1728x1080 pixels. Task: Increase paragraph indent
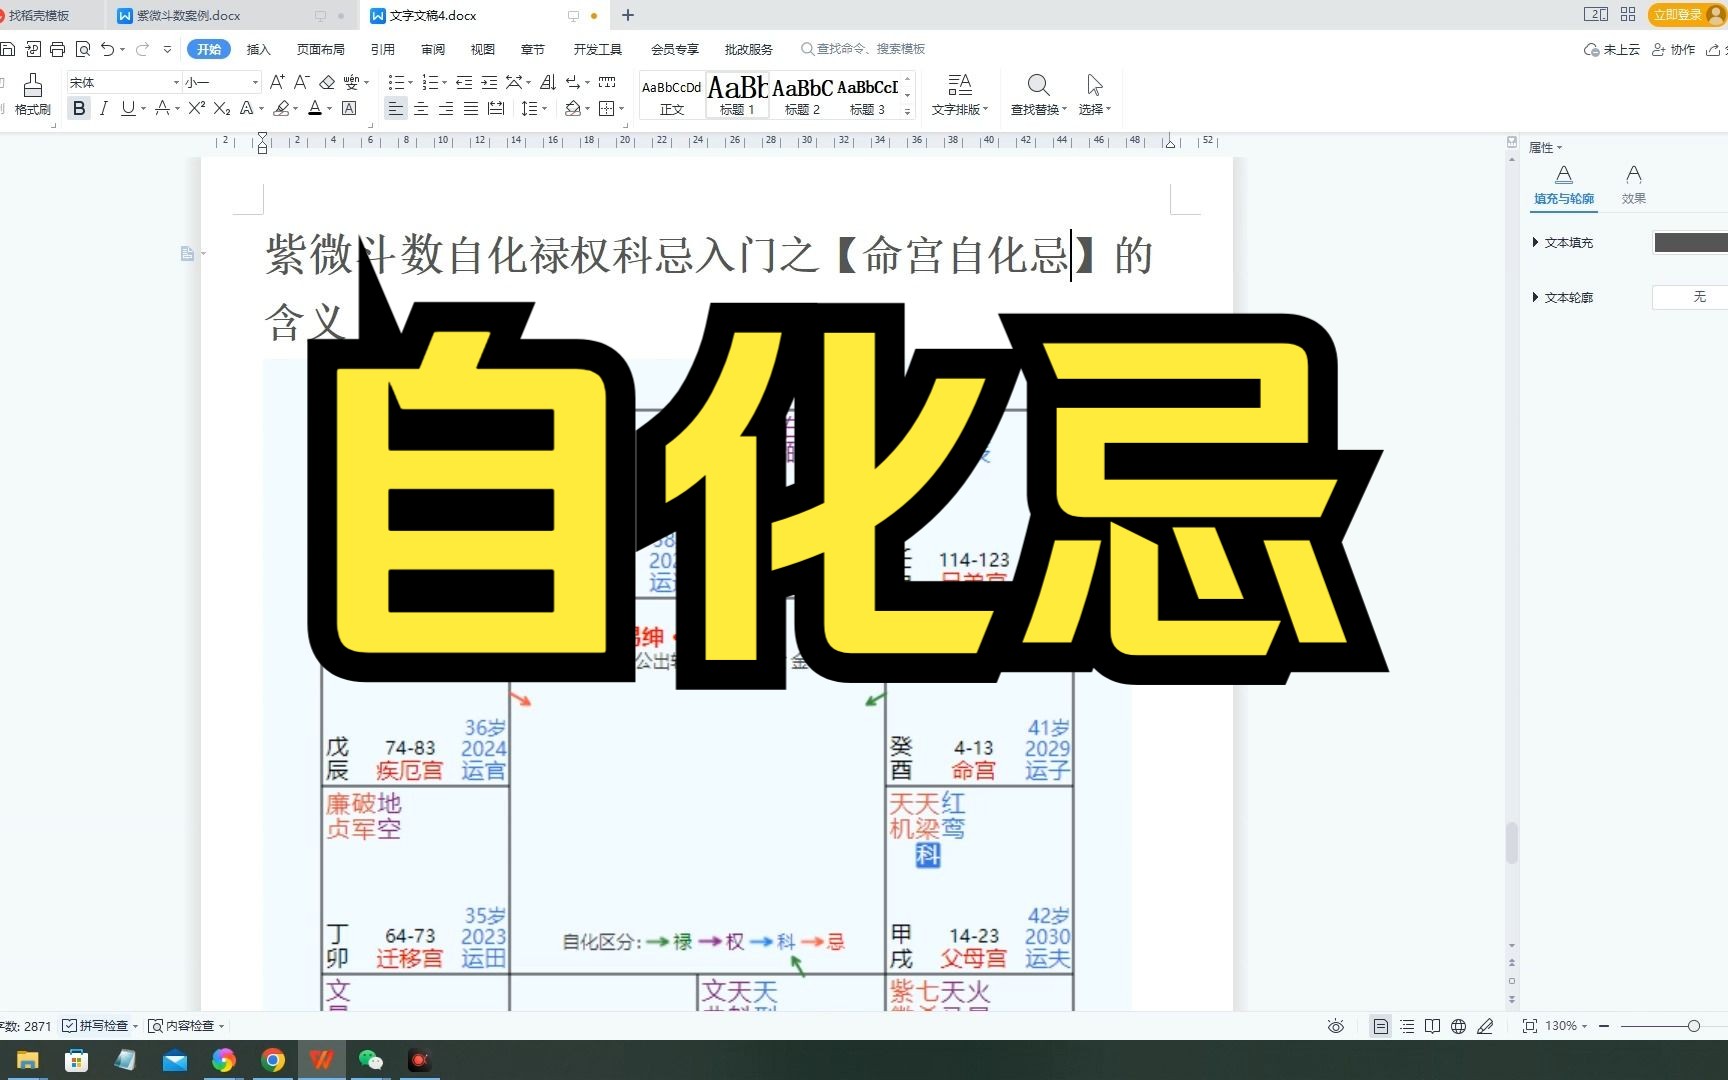tap(489, 82)
